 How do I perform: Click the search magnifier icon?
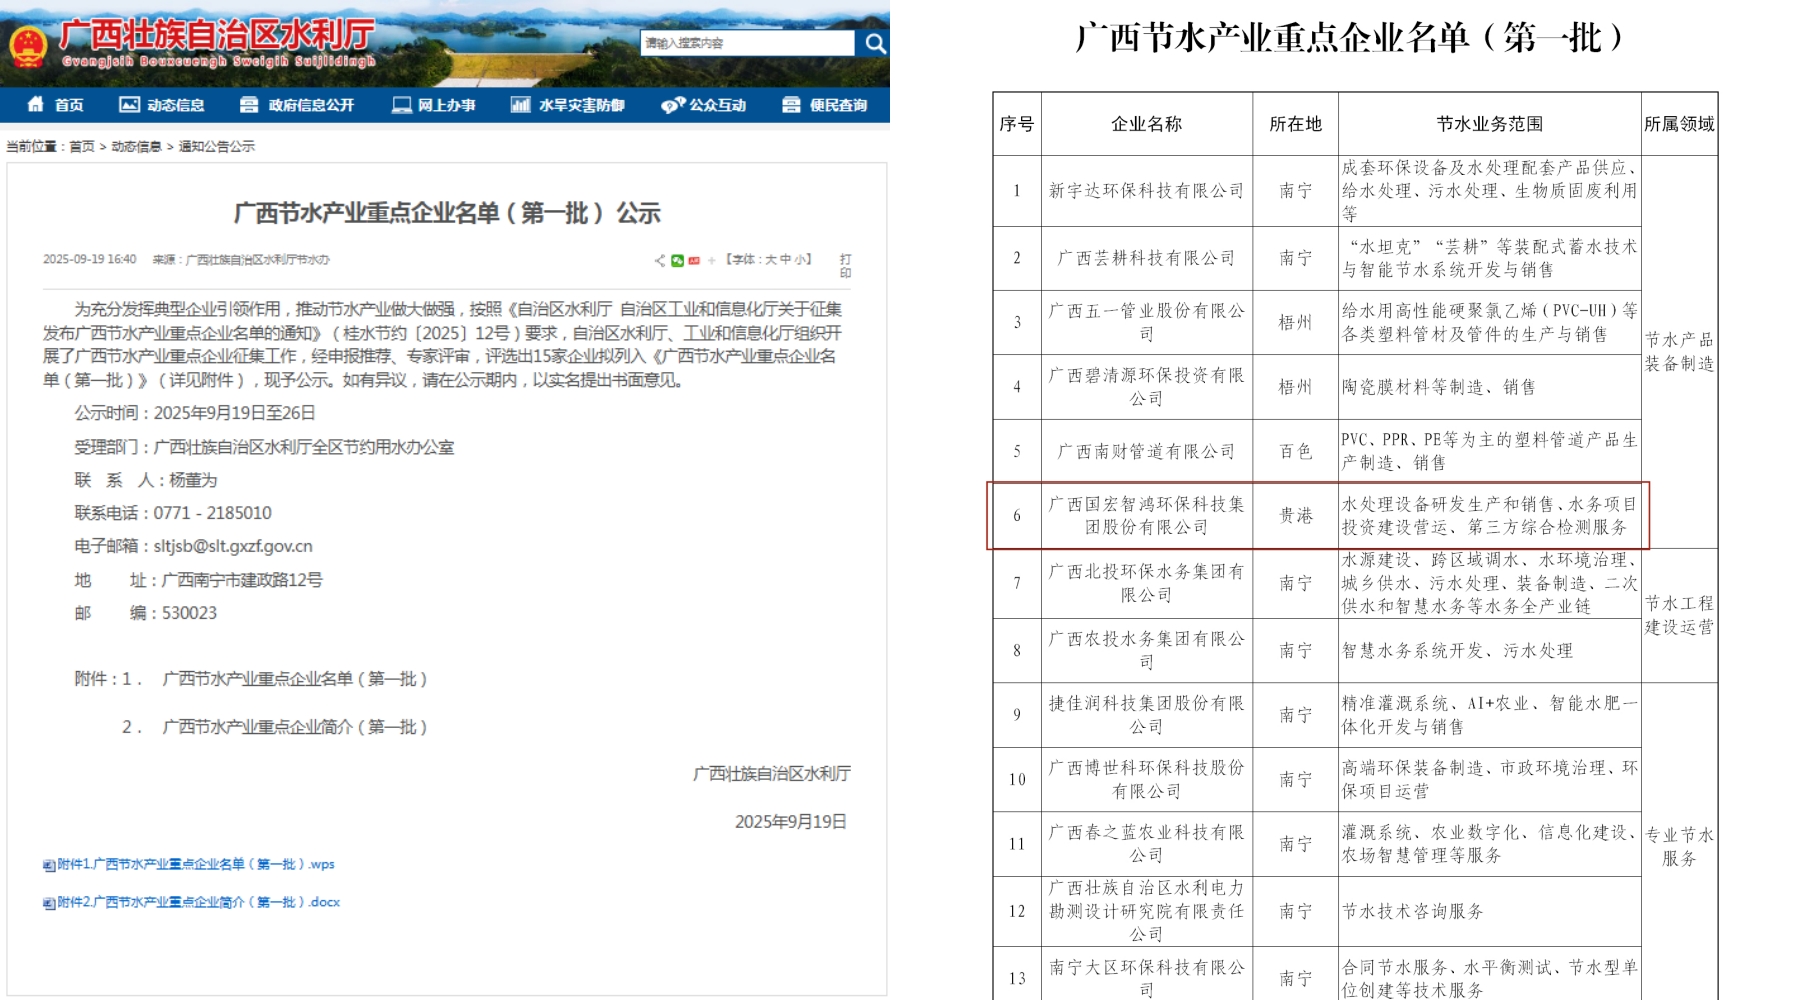[875, 43]
